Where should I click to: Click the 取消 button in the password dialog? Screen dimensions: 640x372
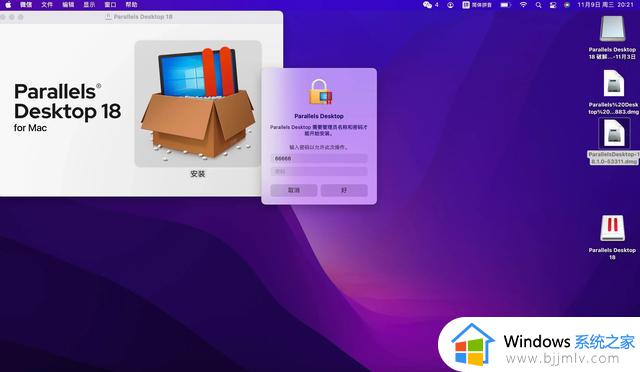point(294,190)
